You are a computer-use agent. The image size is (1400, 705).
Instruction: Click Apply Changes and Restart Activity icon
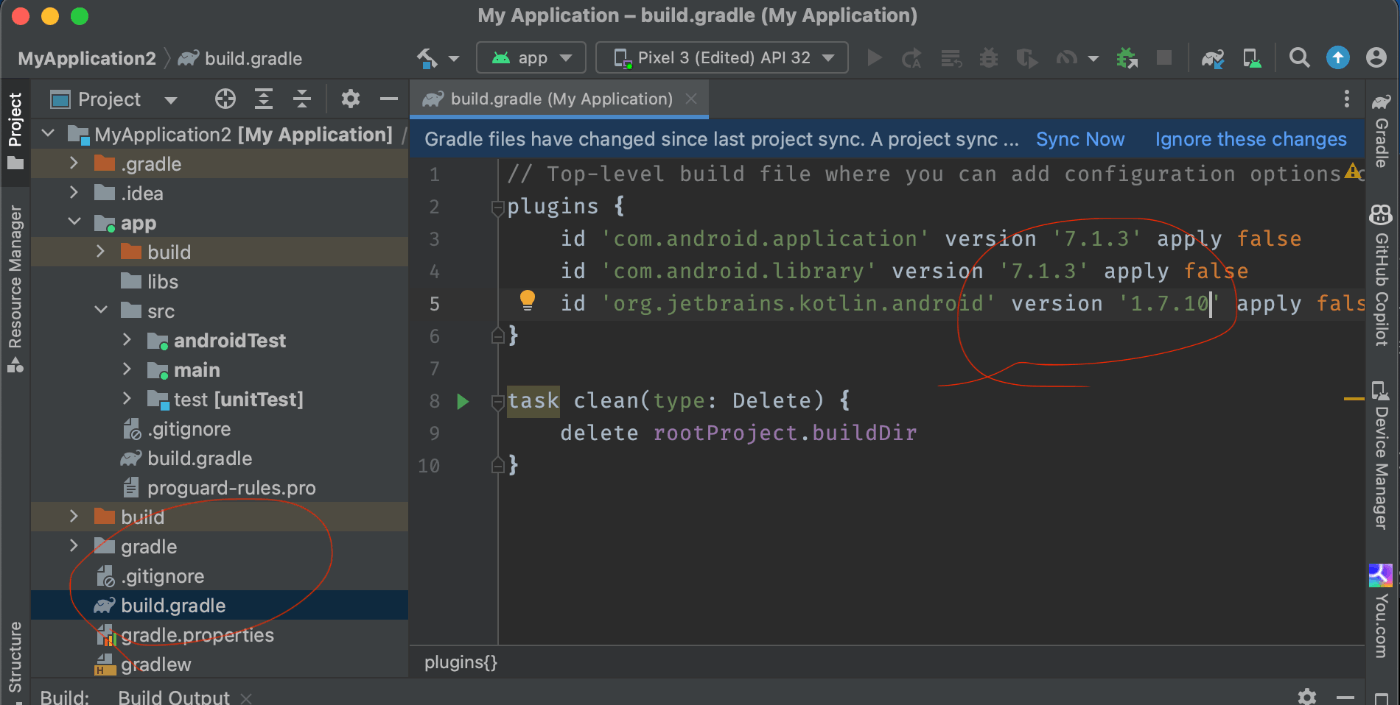(912, 58)
